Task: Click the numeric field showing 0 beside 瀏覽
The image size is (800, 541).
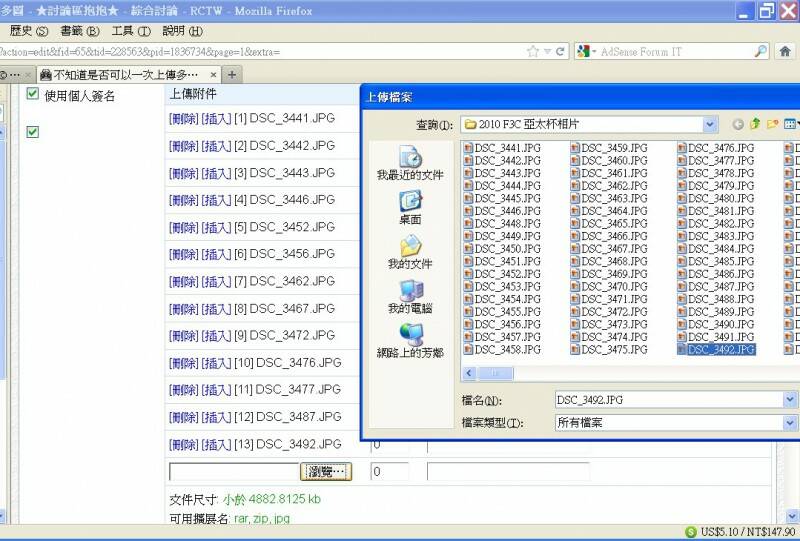Action: (390, 472)
